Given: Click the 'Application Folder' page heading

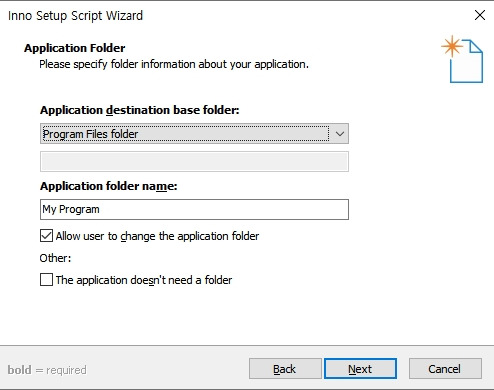Looking at the screenshot, I should (x=75, y=48).
